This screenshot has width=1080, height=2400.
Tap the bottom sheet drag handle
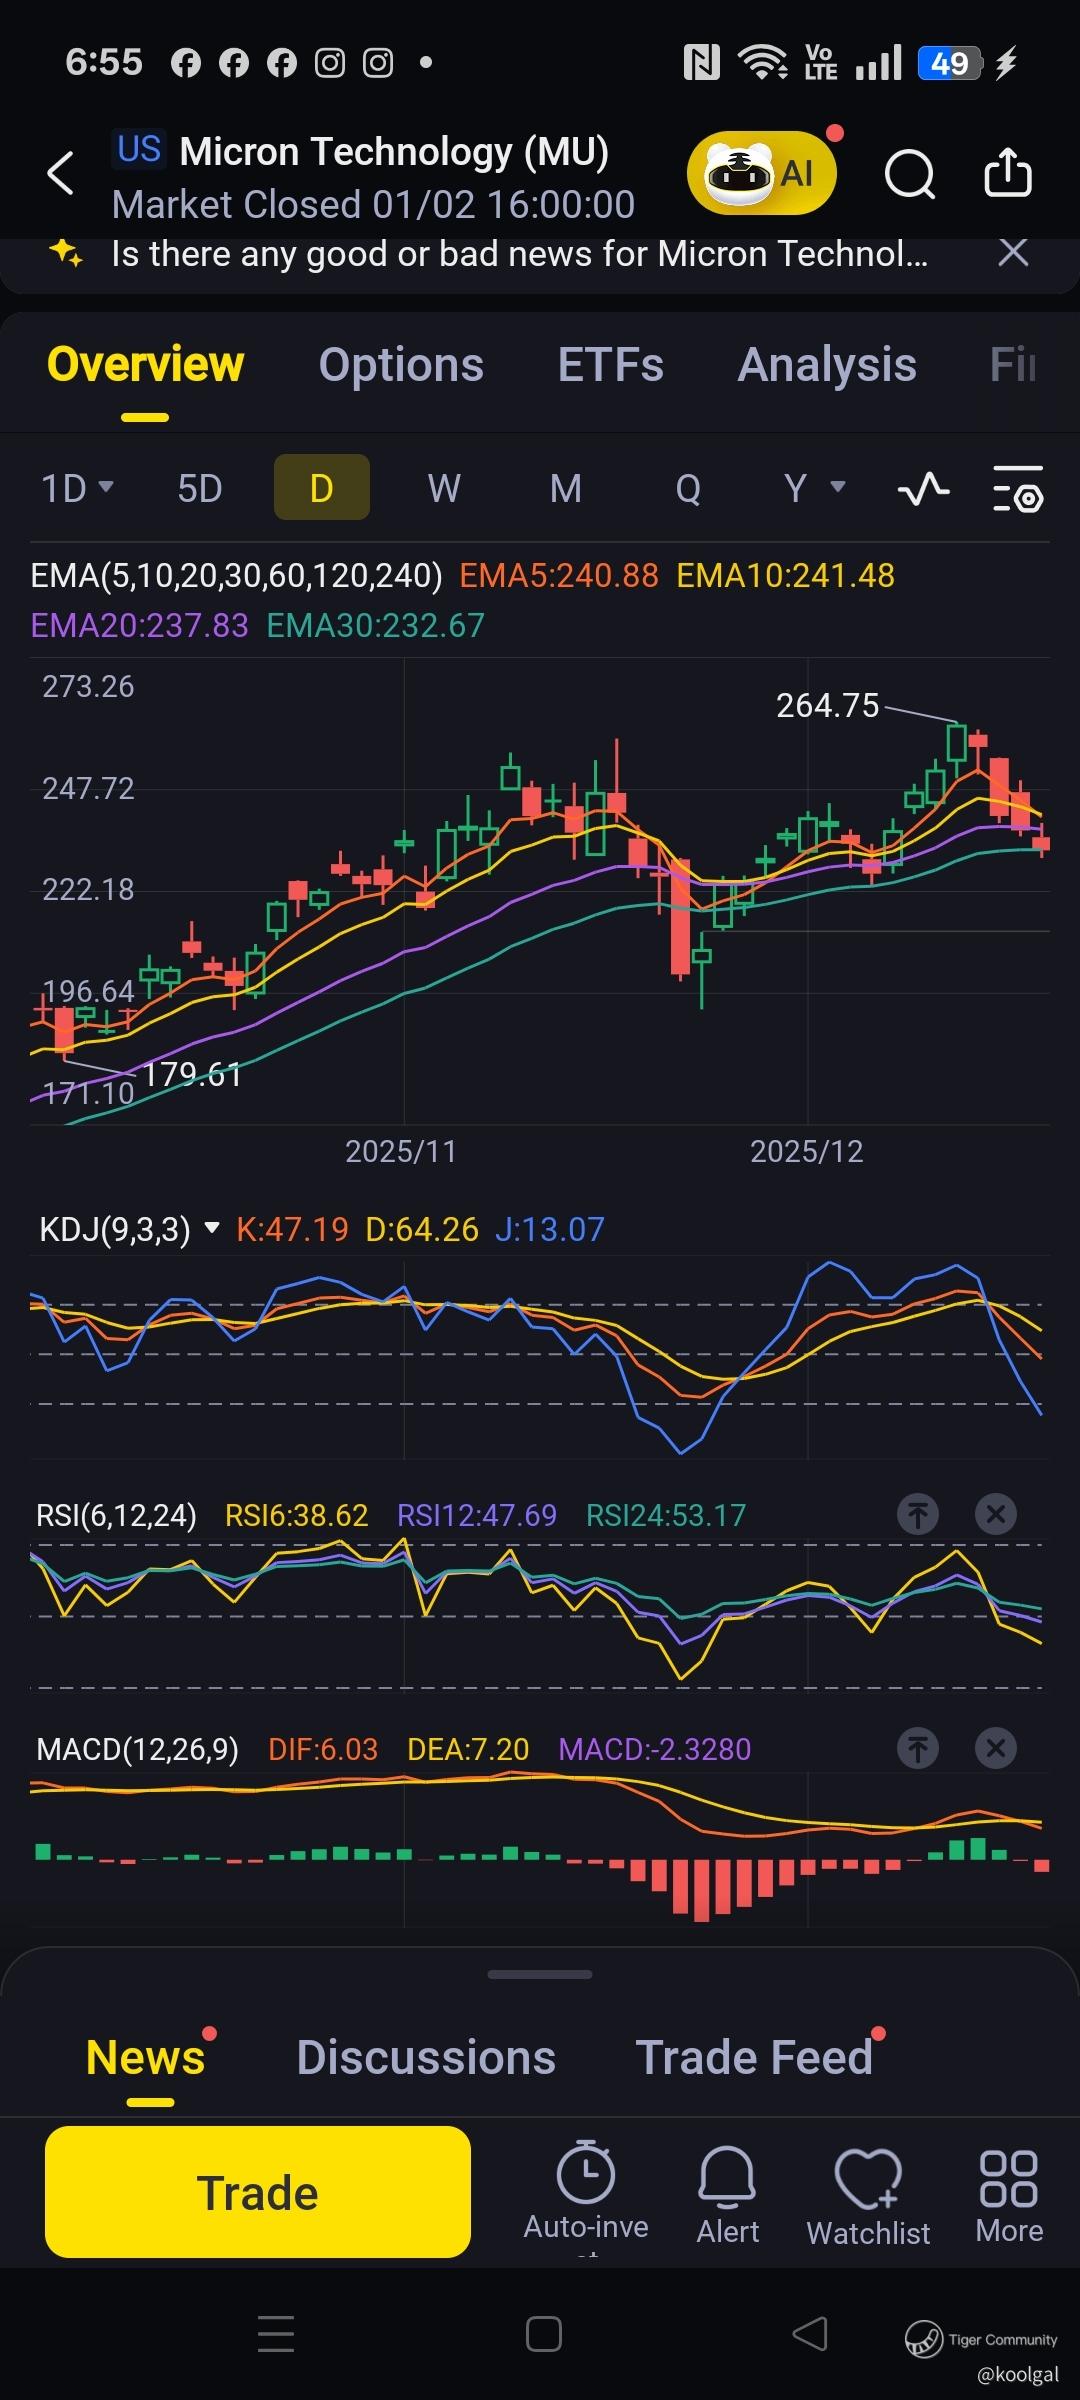click(x=540, y=1974)
